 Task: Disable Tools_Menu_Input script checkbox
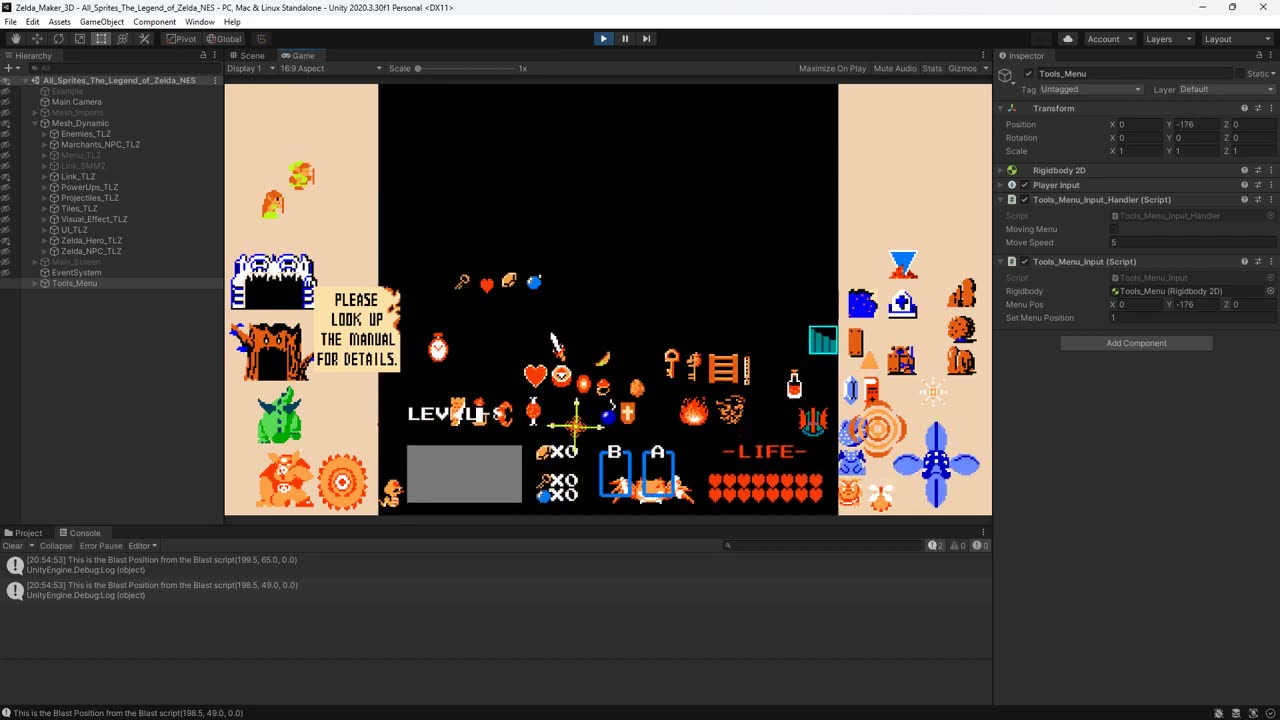click(1024, 261)
